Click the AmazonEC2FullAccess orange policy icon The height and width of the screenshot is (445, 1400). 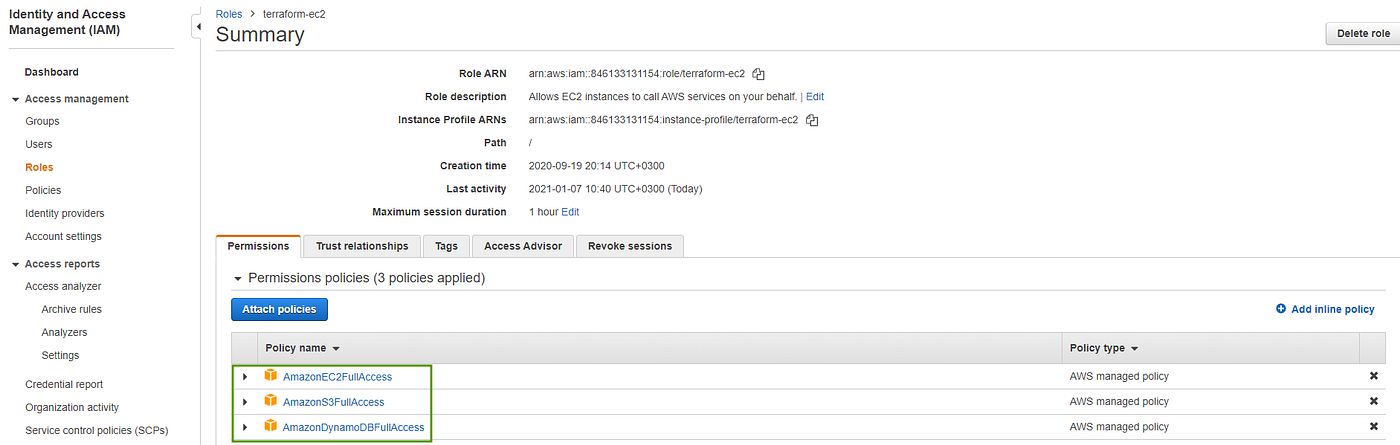[270, 375]
